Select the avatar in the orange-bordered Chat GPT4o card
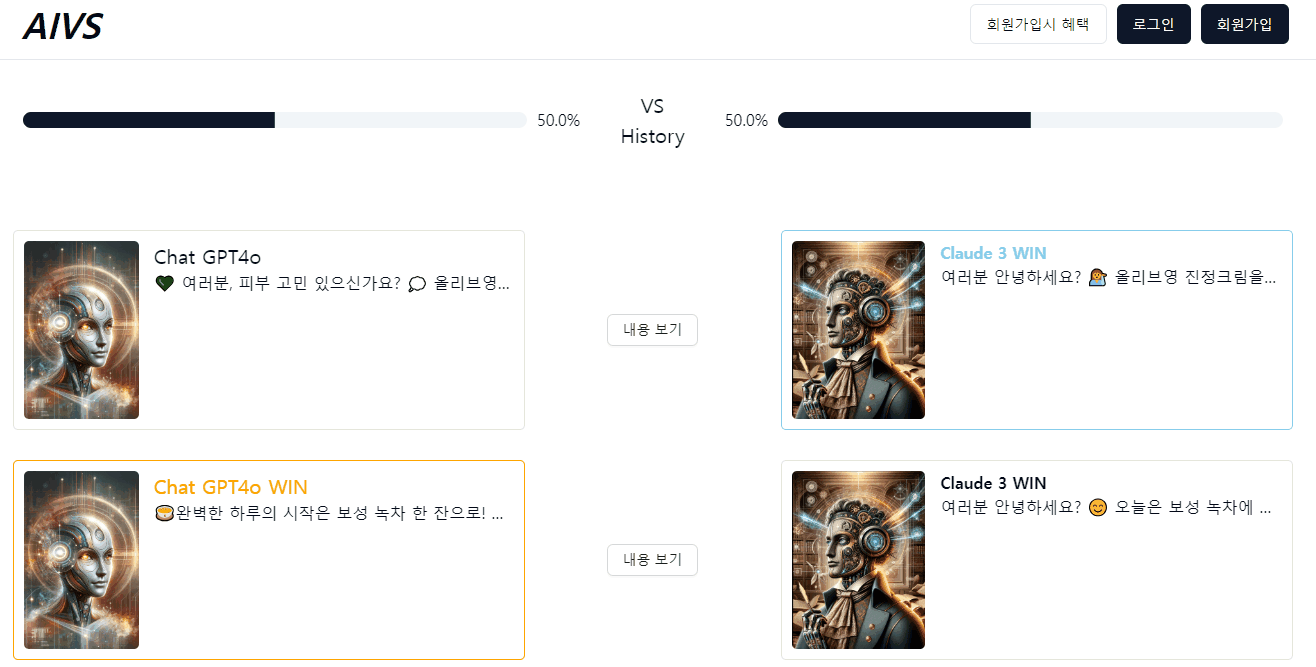Viewport: 1316px width, 667px height. [x=81, y=560]
